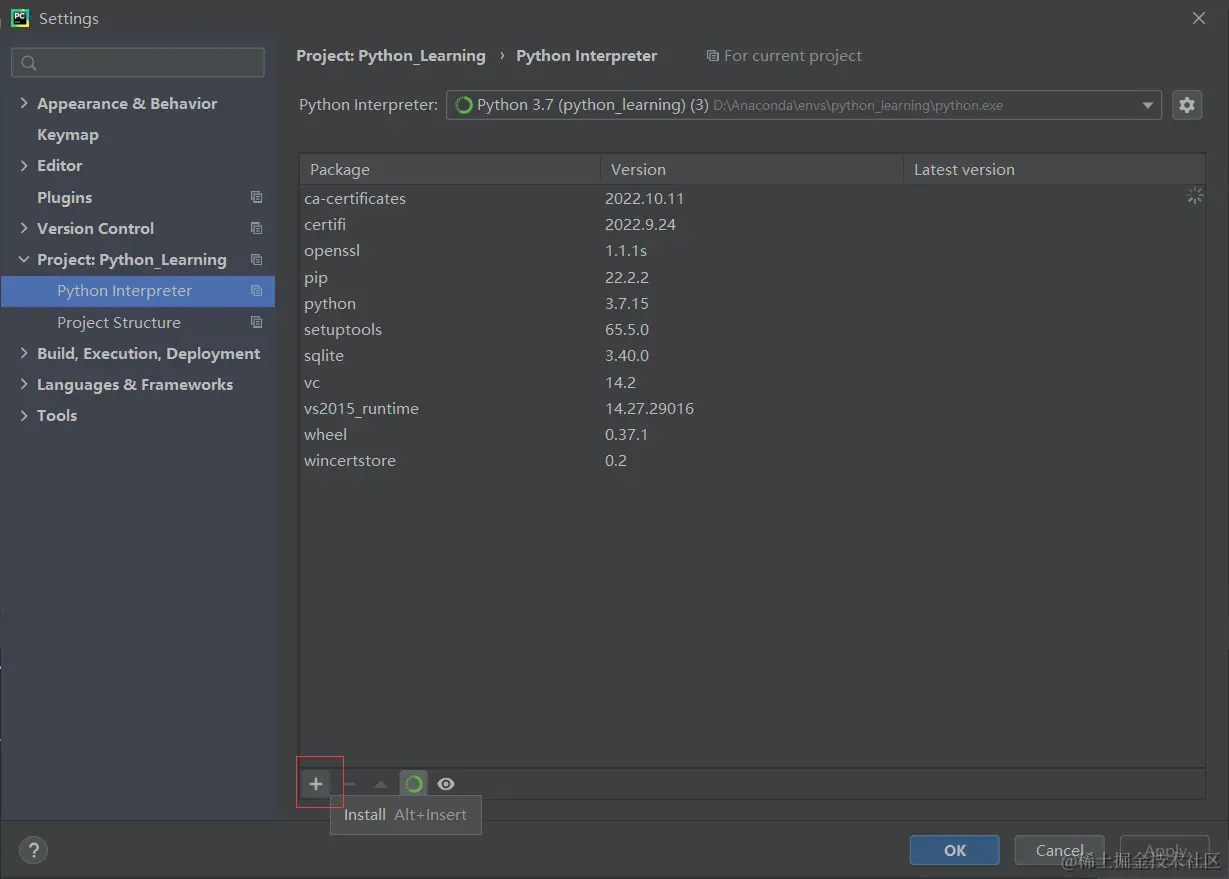Screen dimensions: 1229x879
Task: Close the Settings dialog
Action: [1199, 18]
